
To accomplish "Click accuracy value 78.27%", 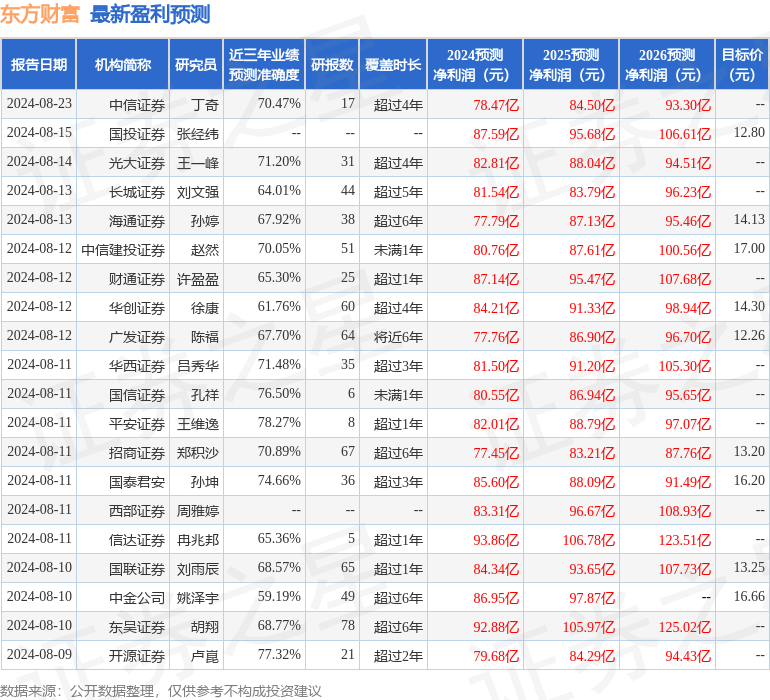I will click(279, 422).
